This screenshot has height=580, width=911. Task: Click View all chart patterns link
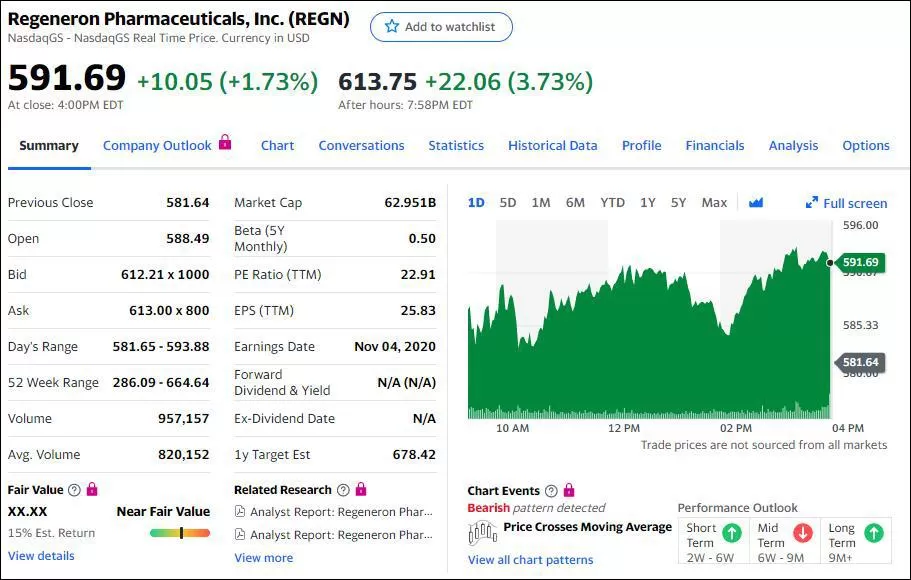(530, 560)
